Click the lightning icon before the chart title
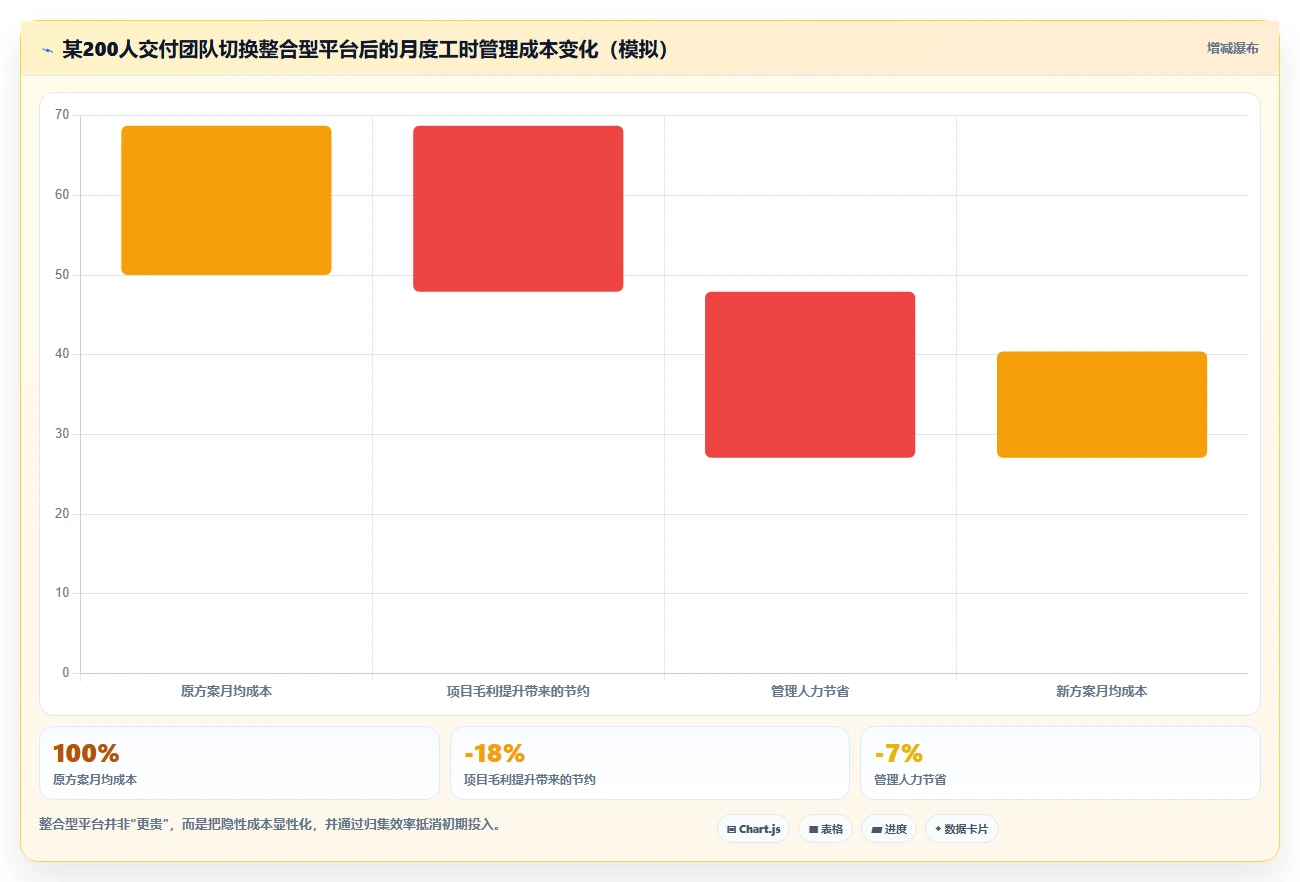1300x882 pixels. [x=47, y=50]
